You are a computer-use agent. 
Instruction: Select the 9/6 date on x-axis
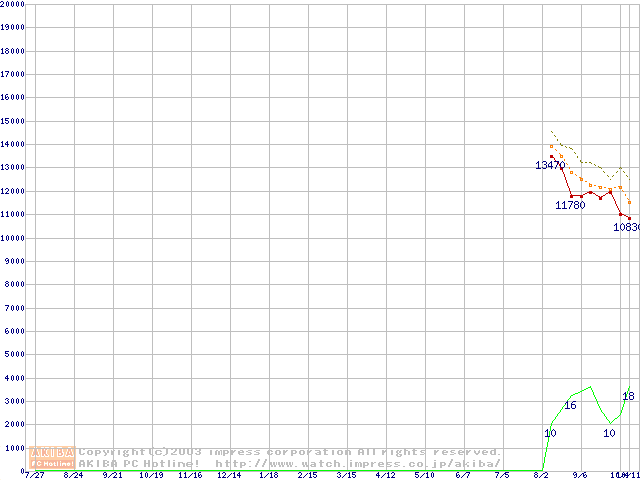click(x=580, y=475)
